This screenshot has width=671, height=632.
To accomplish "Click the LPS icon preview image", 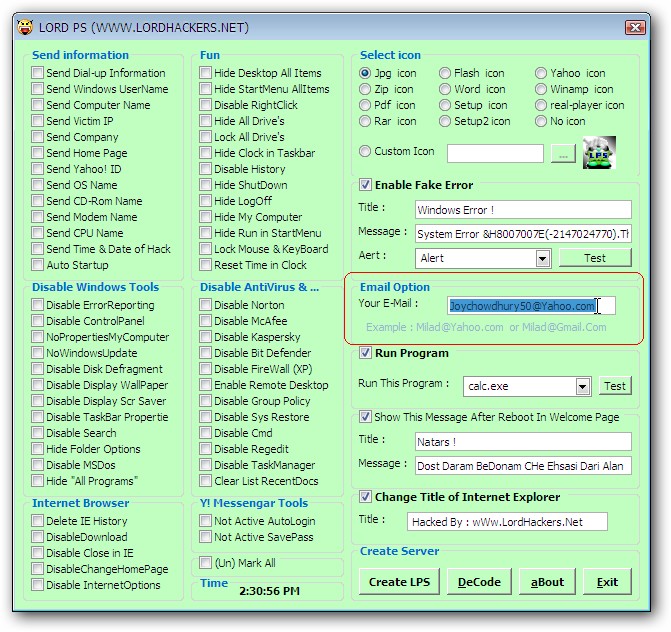I will coord(599,153).
